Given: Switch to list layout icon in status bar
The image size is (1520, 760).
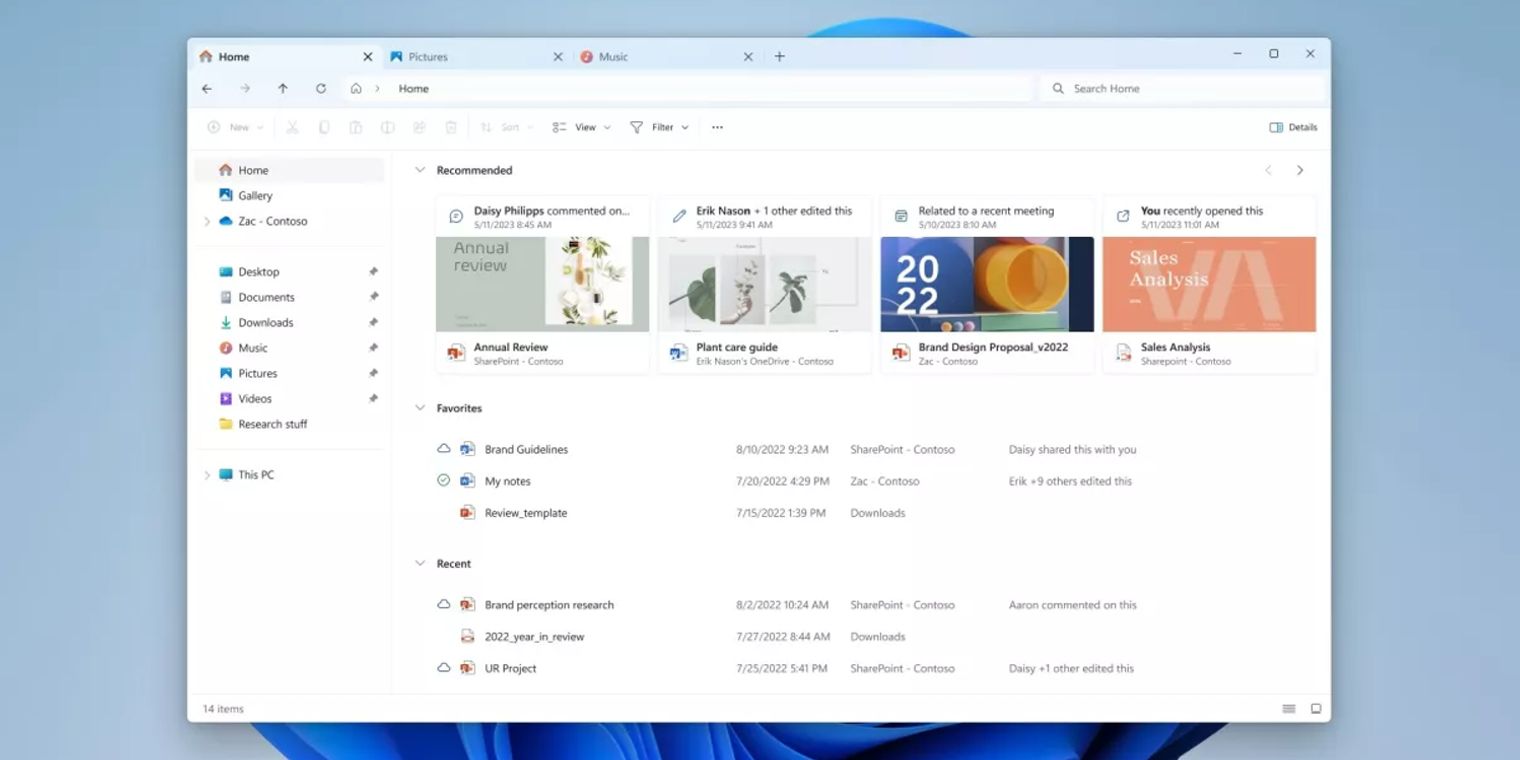Looking at the screenshot, I should (x=1289, y=709).
